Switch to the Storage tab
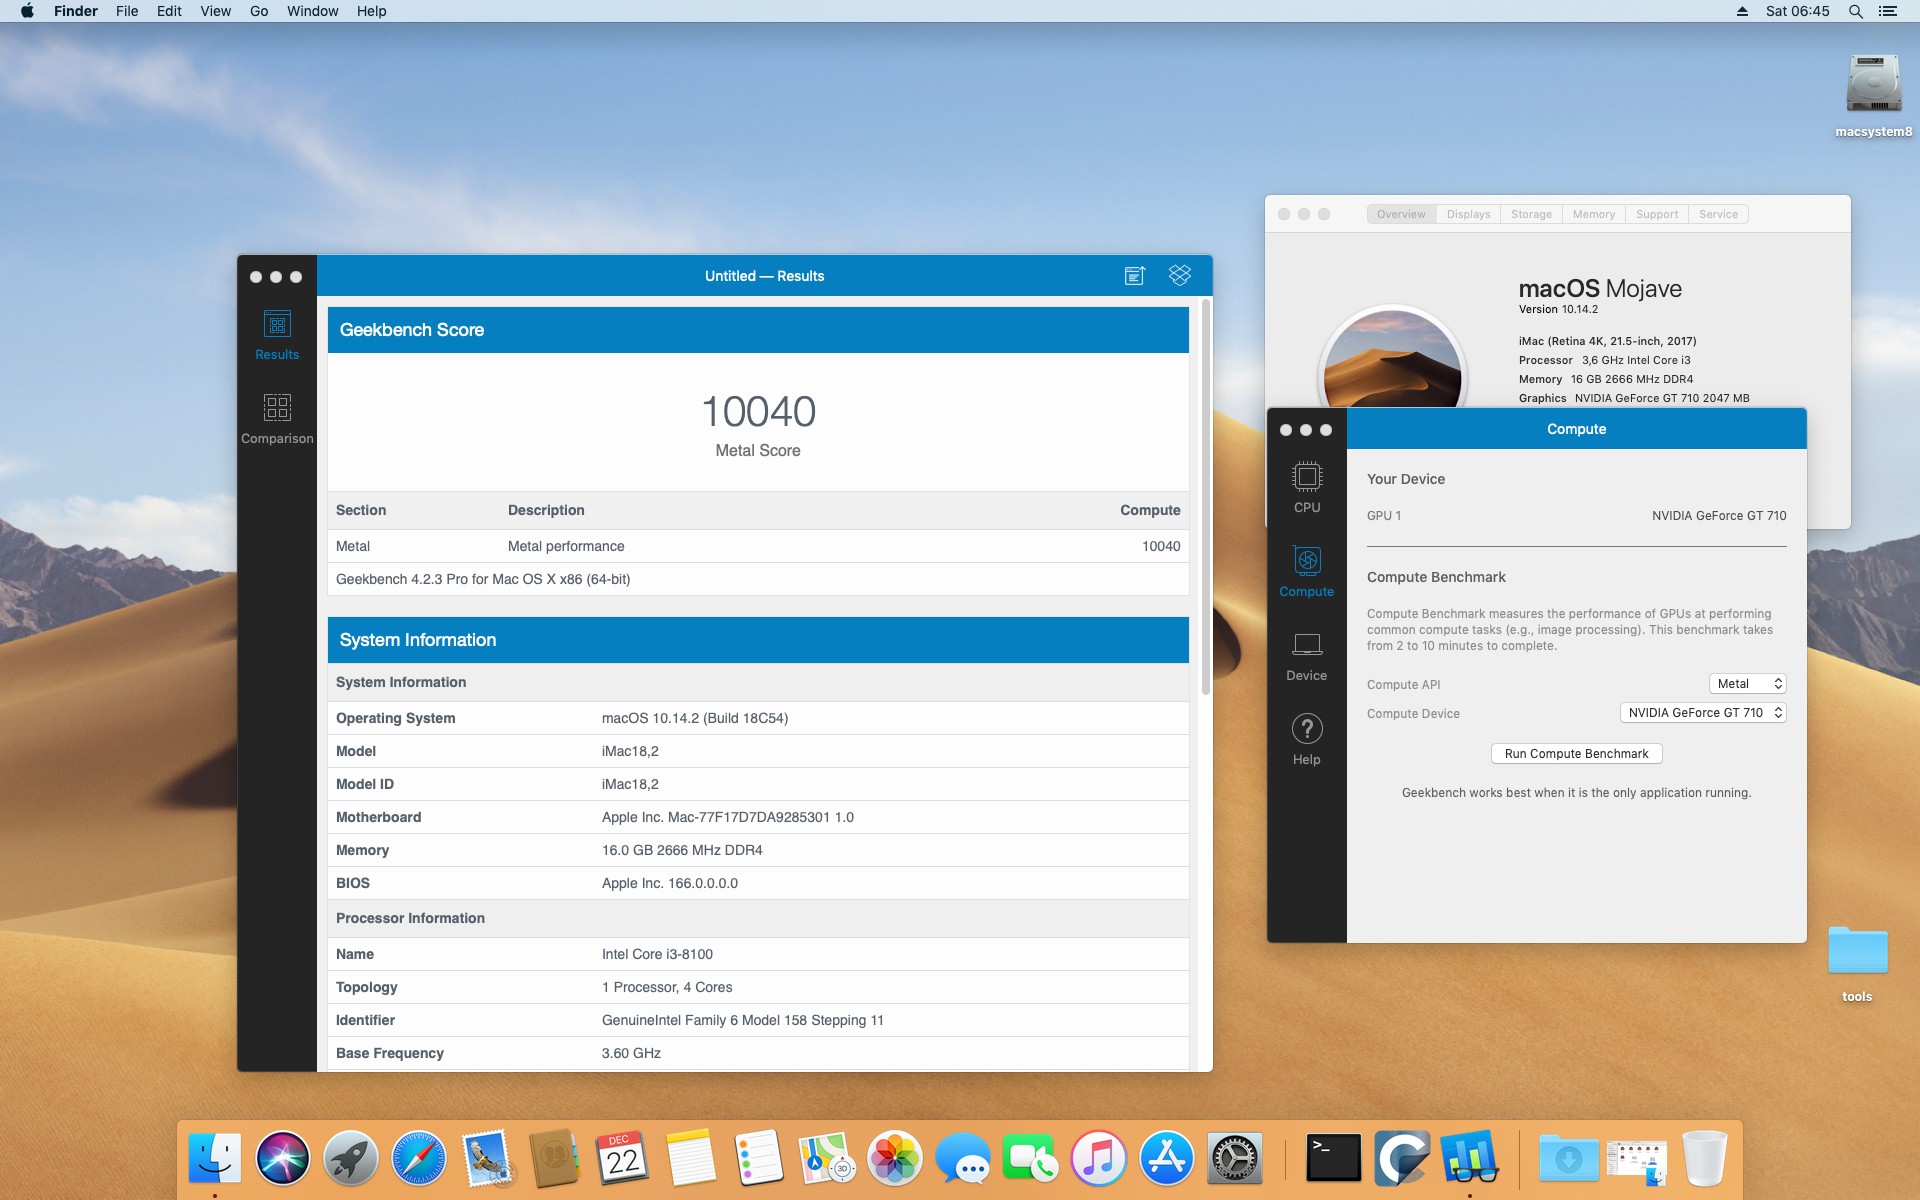 tap(1531, 214)
